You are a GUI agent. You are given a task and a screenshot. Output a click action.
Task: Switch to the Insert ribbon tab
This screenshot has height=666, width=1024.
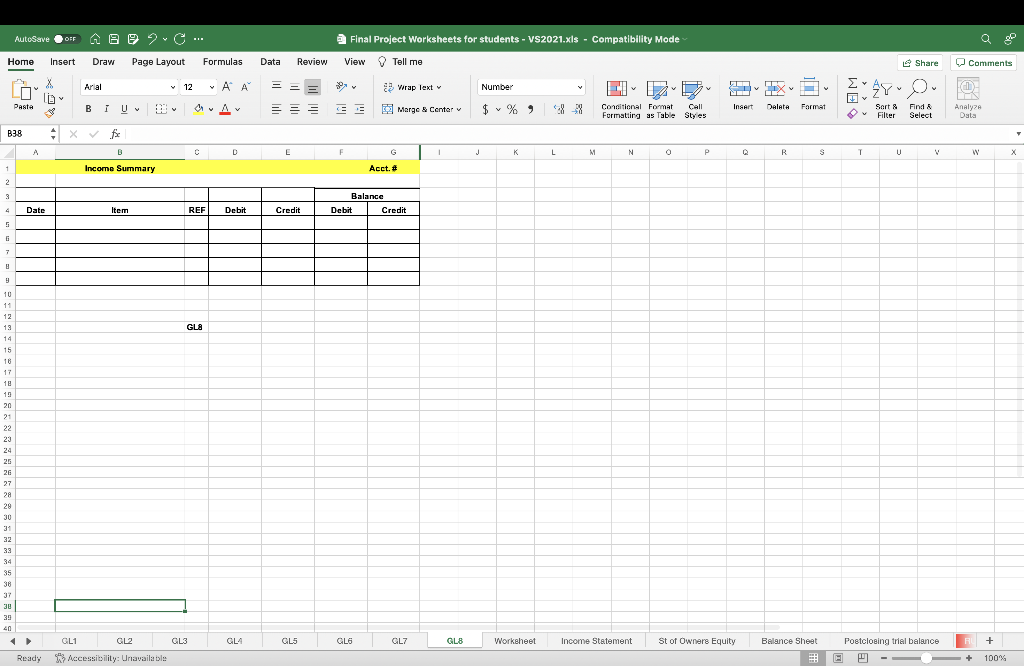(x=63, y=62)
